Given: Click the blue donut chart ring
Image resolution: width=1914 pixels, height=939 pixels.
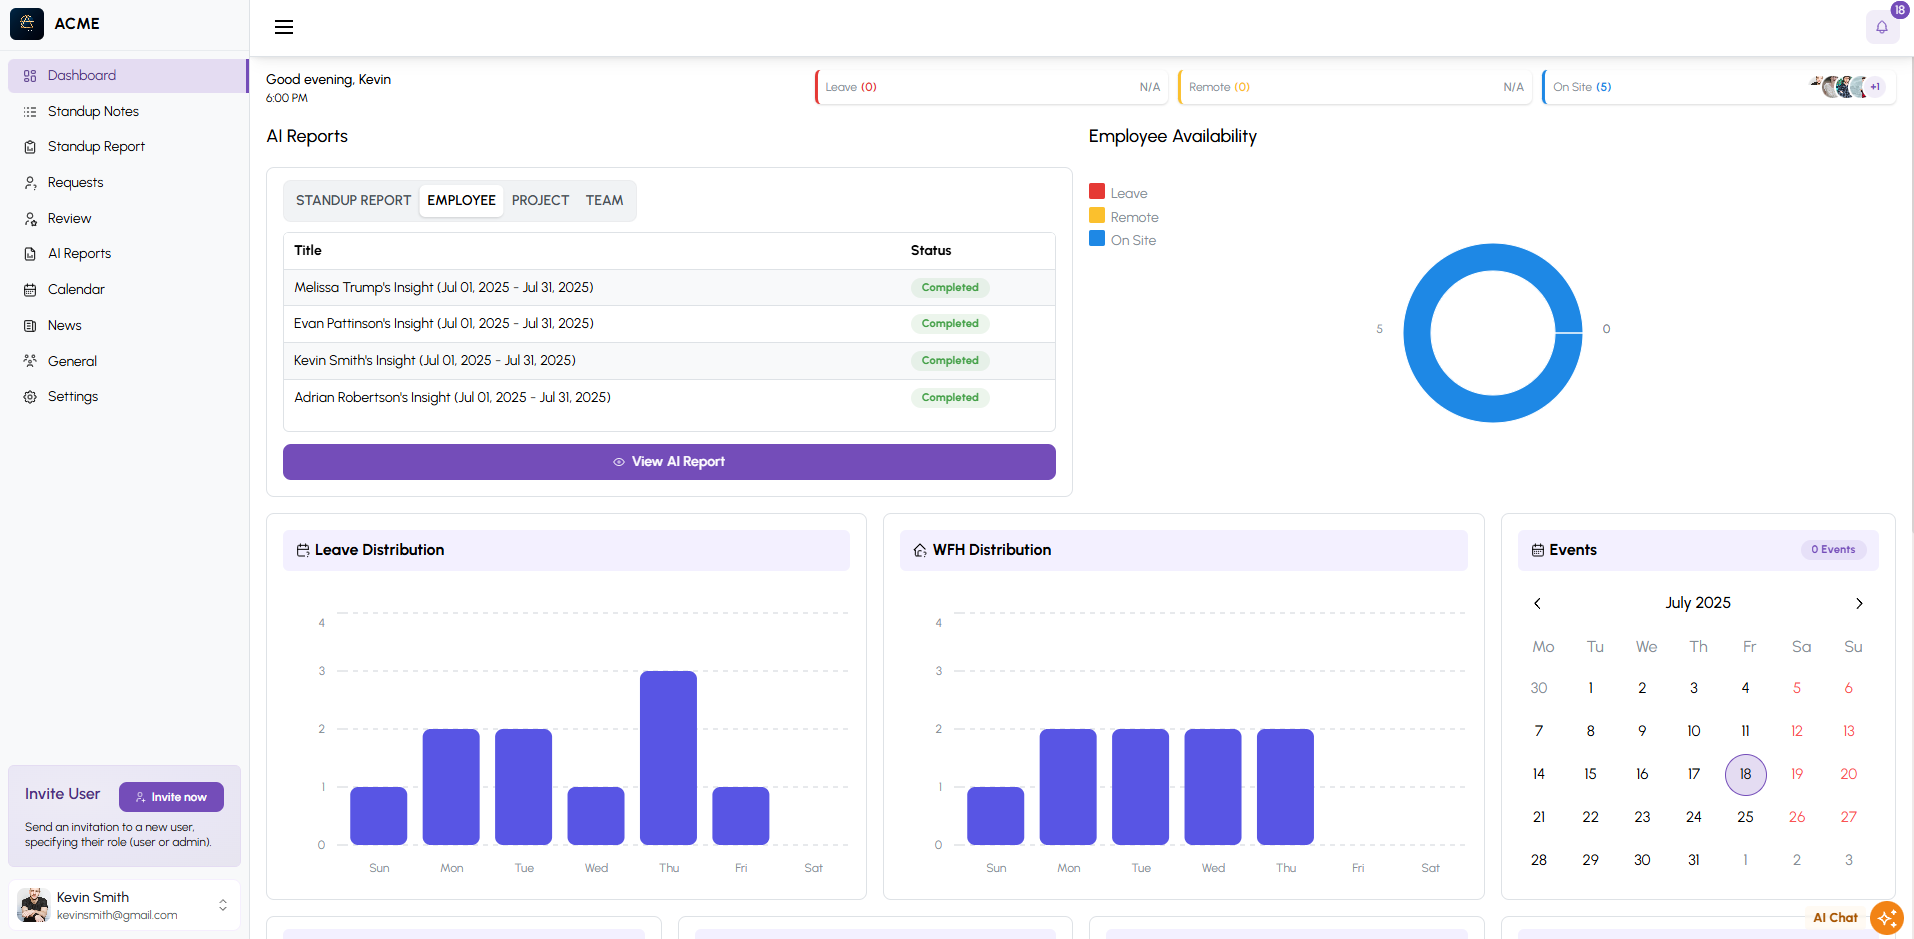Looking at the screenshot, I should coord(1418,333).
